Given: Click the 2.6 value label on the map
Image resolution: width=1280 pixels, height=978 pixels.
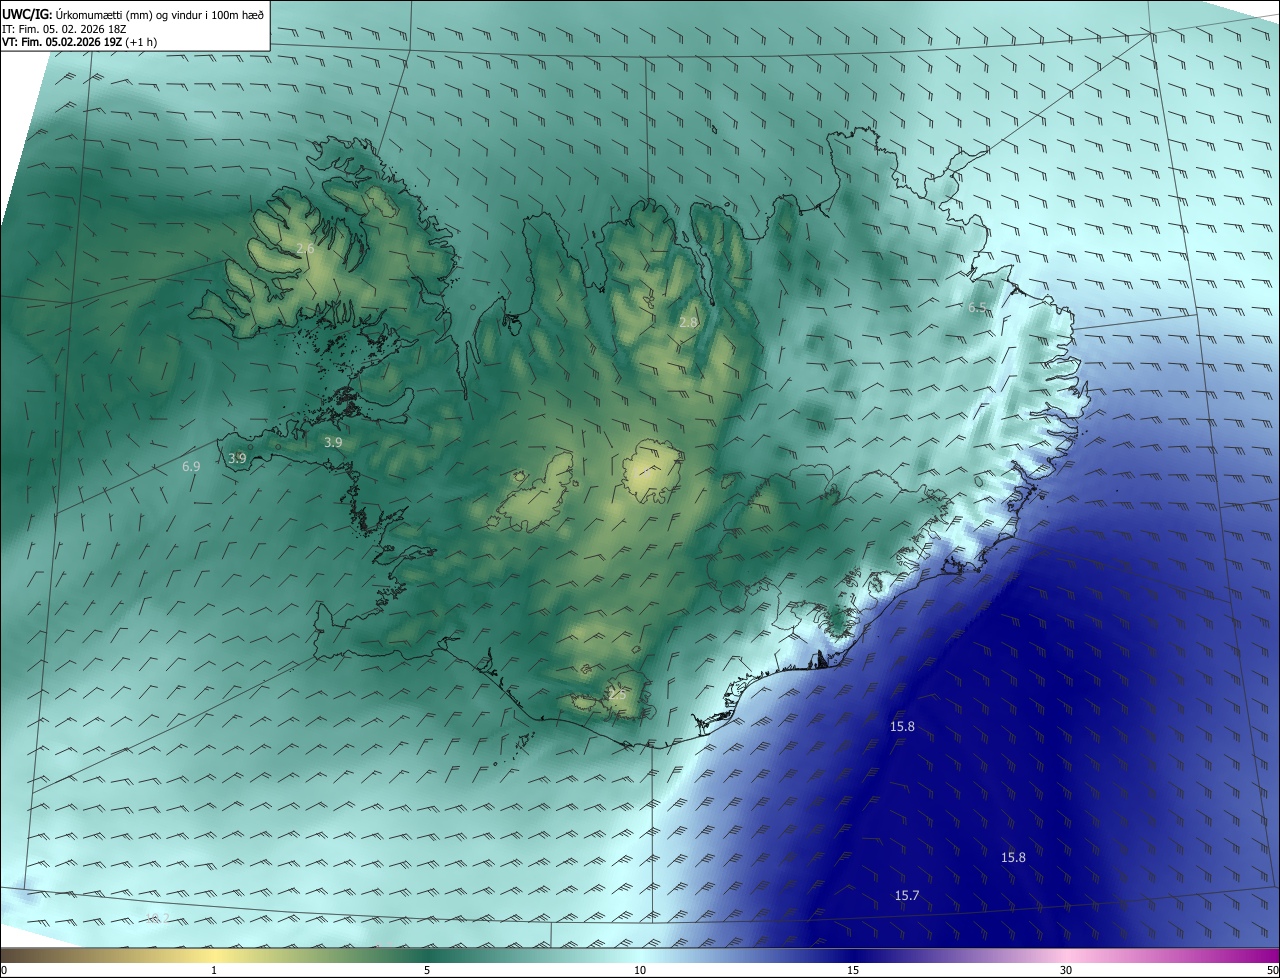Looking at the screenshot, I should click(x=306, y=248).
